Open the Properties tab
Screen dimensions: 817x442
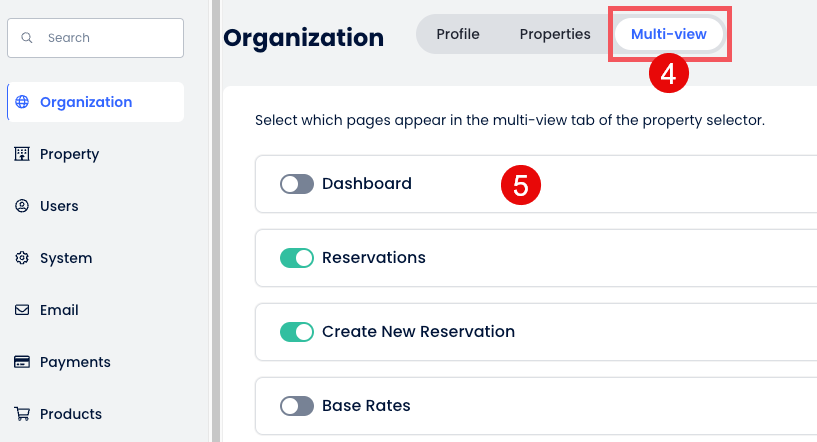pyautogui.click(x=555, y=34)
